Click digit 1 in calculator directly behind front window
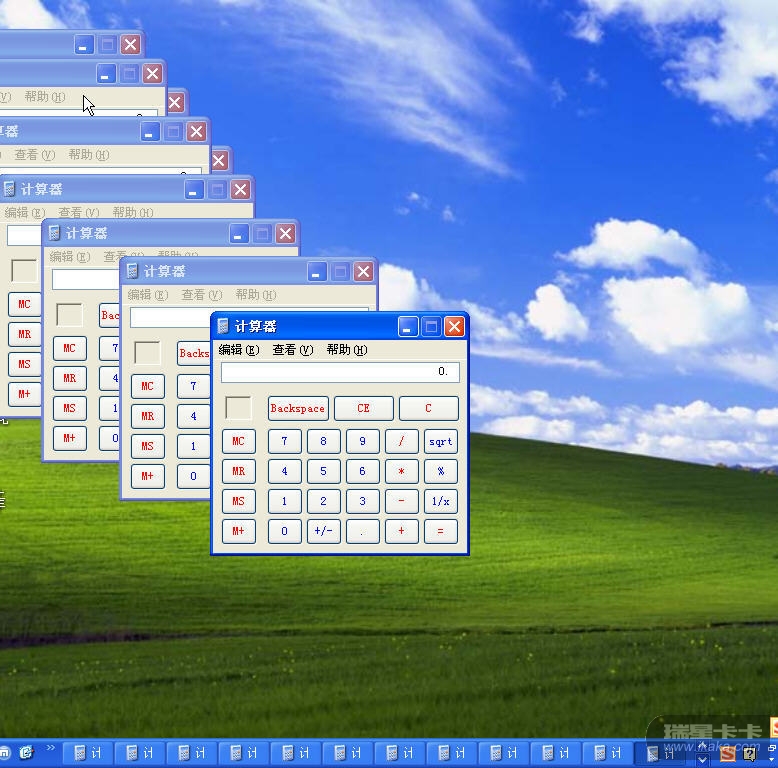Image resolution: width=778 pixels, height=768 pixels. pos(194,446)
